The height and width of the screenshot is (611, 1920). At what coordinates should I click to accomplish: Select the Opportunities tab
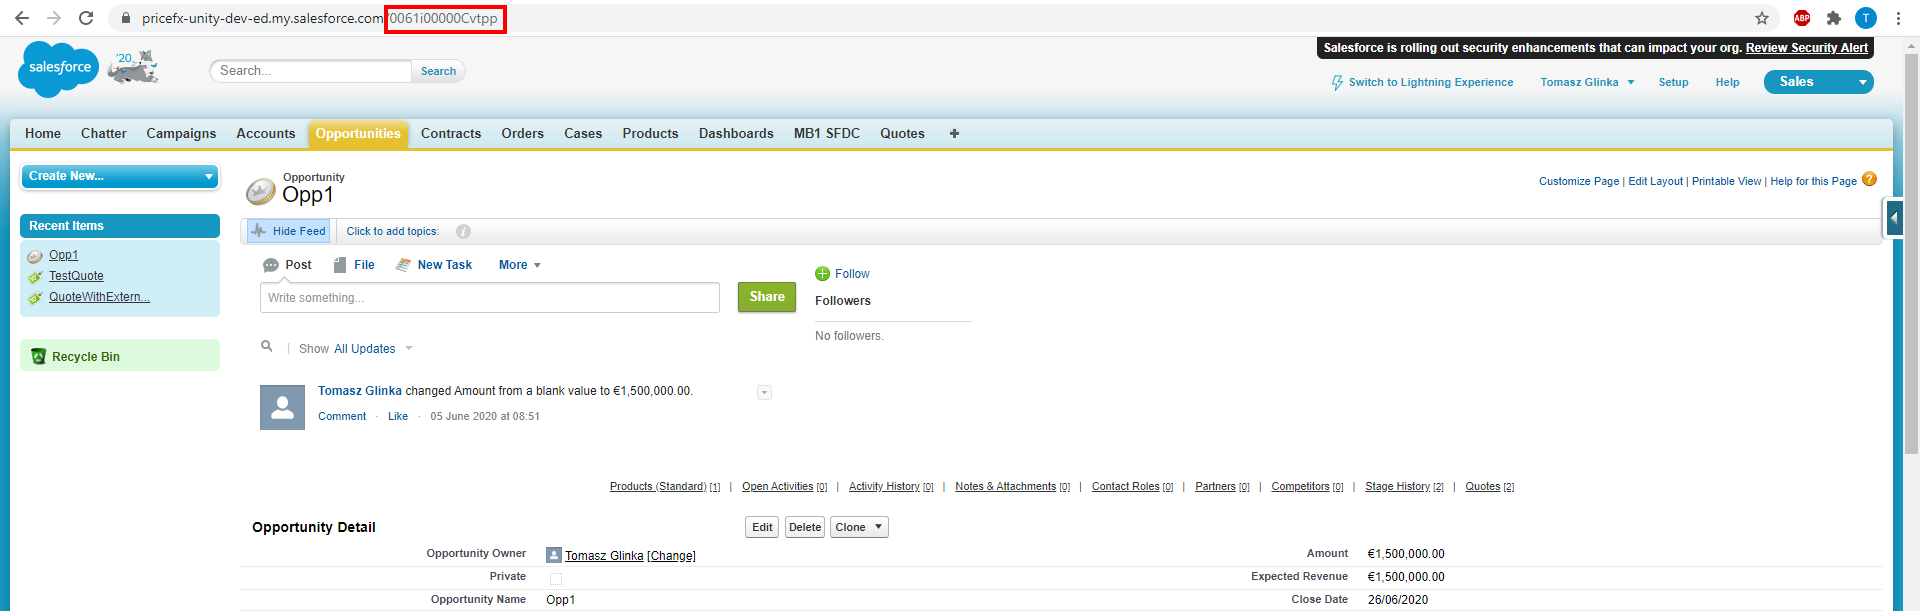(x=358, y=133)
